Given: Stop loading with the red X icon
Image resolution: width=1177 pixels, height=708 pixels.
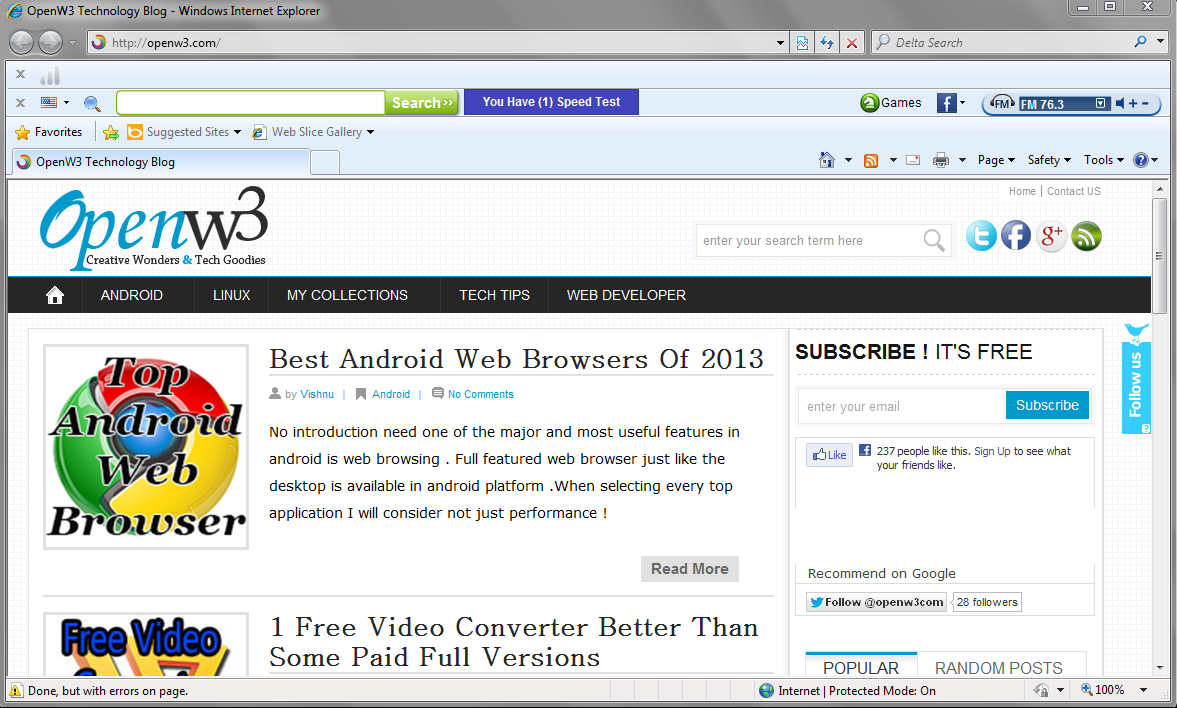Looking at the screenshot, I should click(852, 43).
